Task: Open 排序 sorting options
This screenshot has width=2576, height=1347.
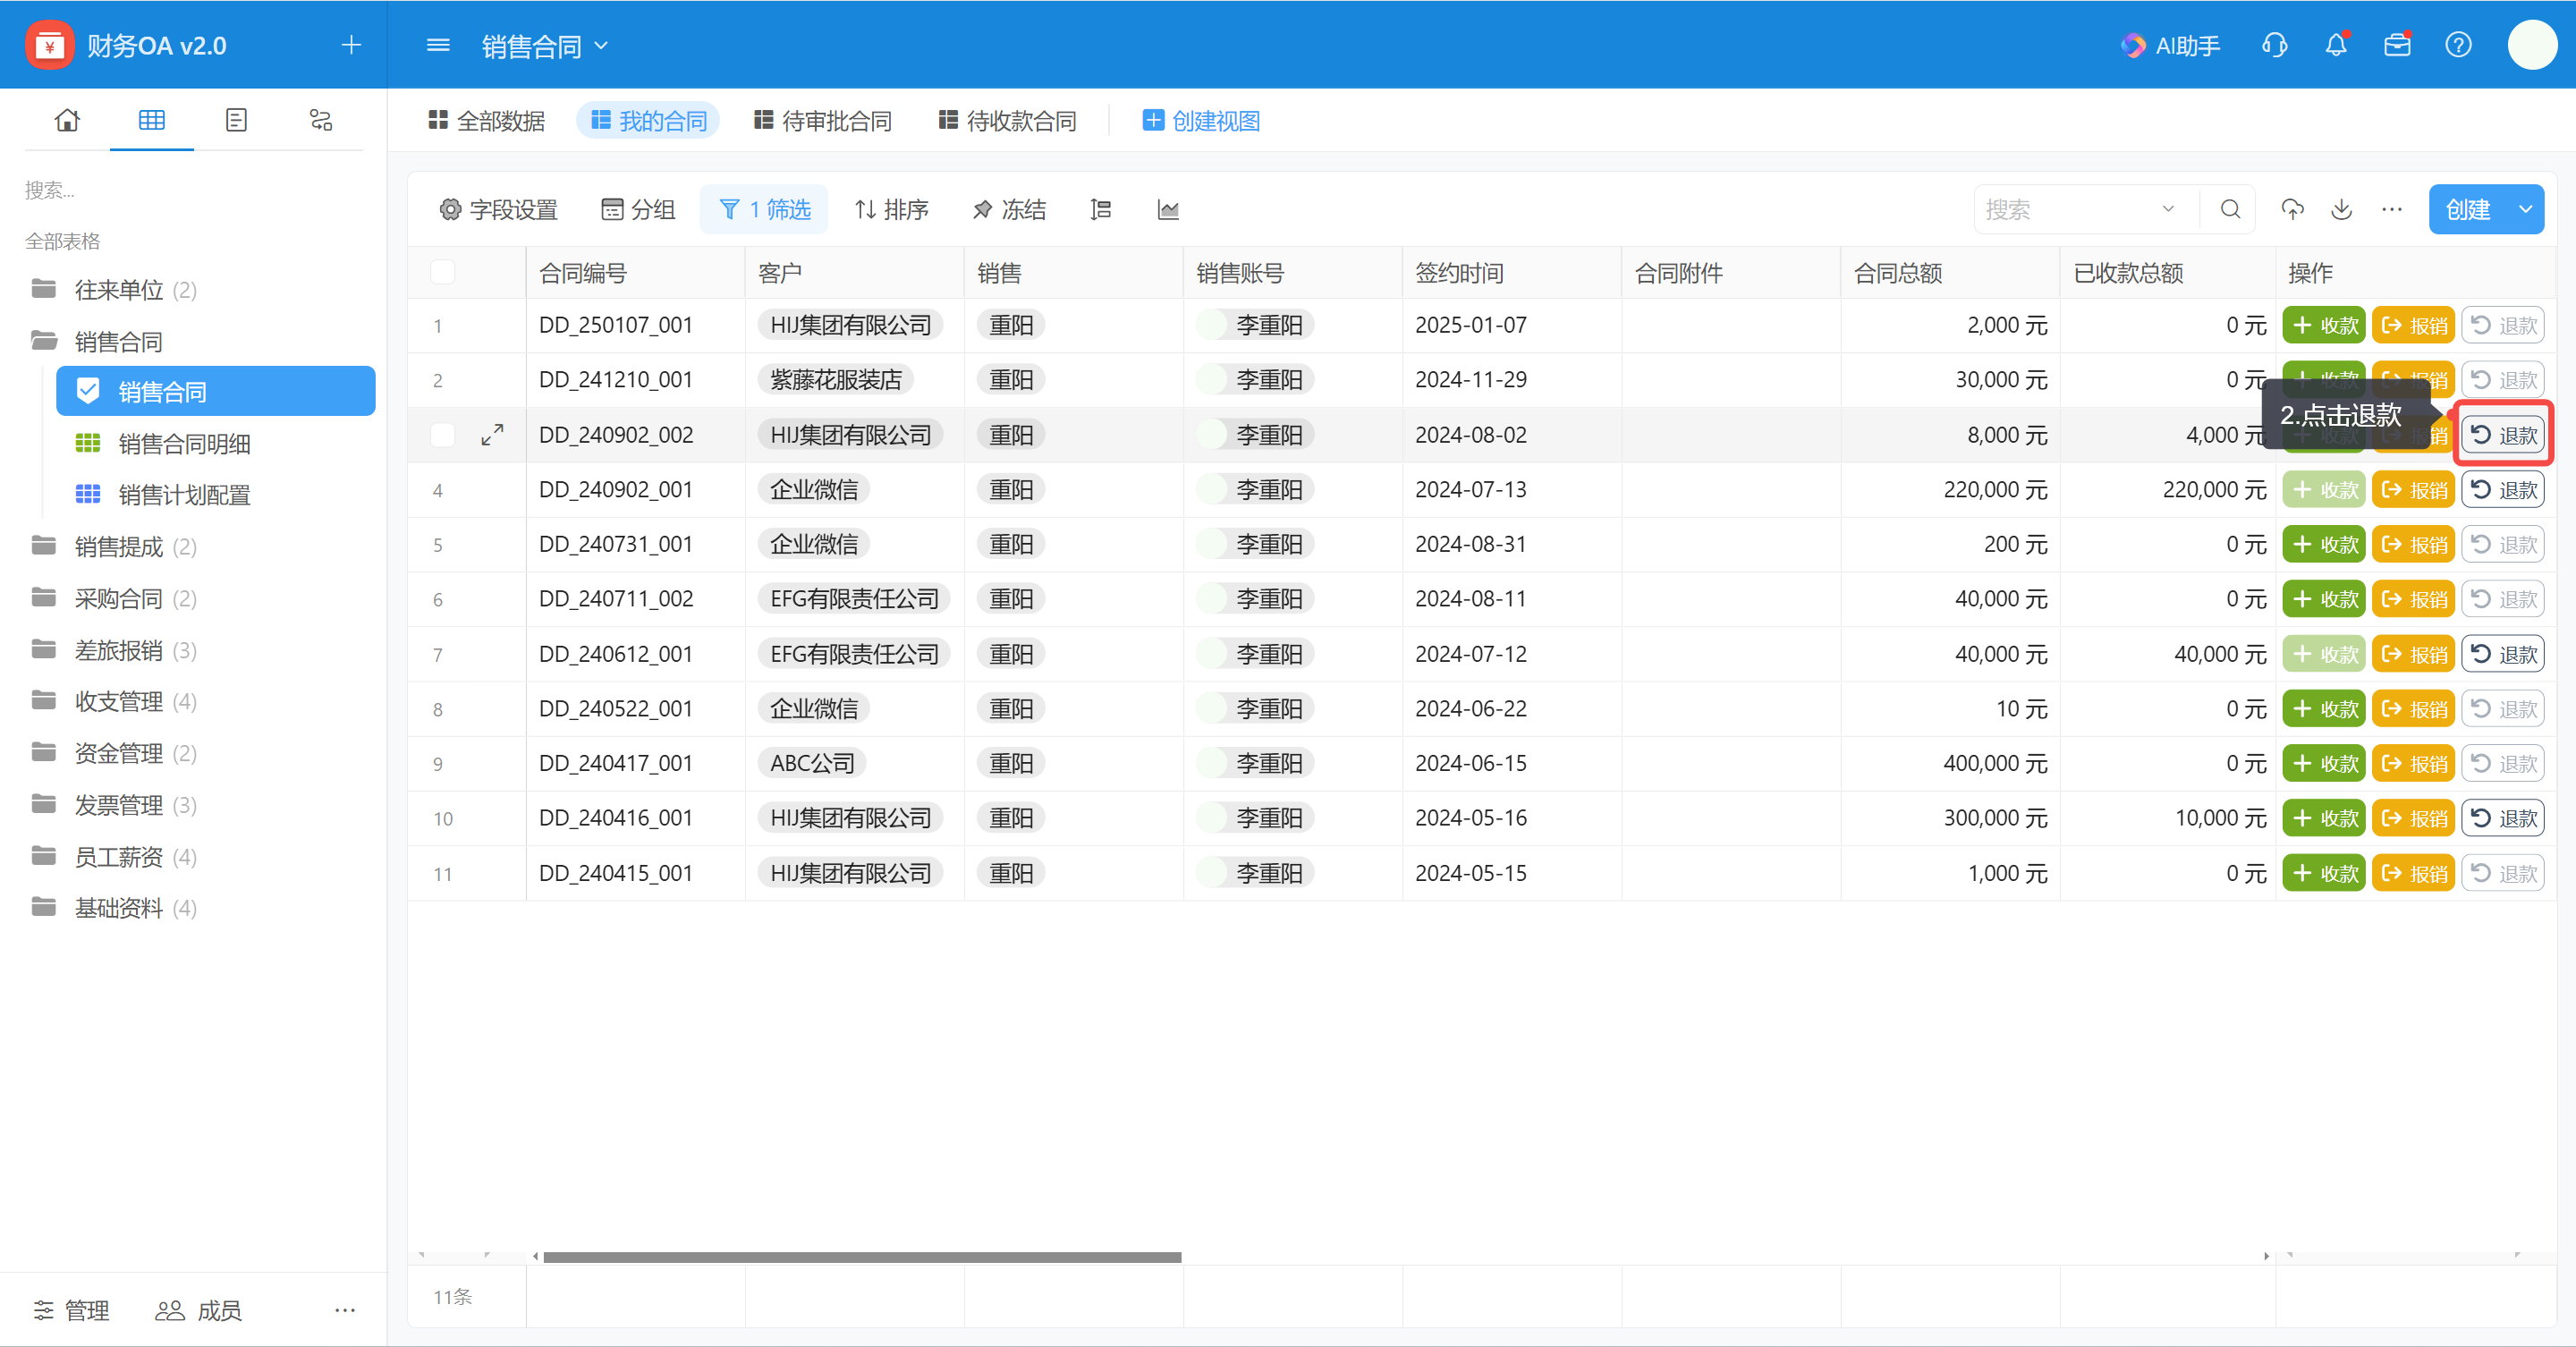Action: [892, 209]
